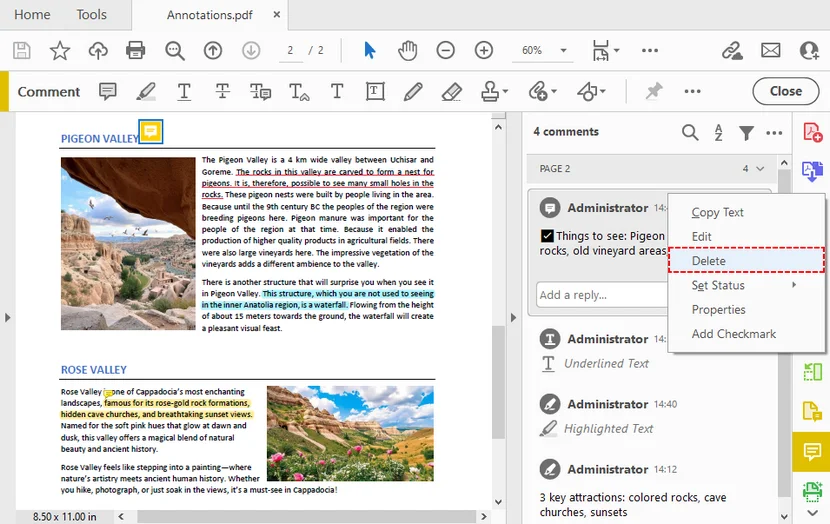Select the Highlighted Text comment

coord(608,429)
